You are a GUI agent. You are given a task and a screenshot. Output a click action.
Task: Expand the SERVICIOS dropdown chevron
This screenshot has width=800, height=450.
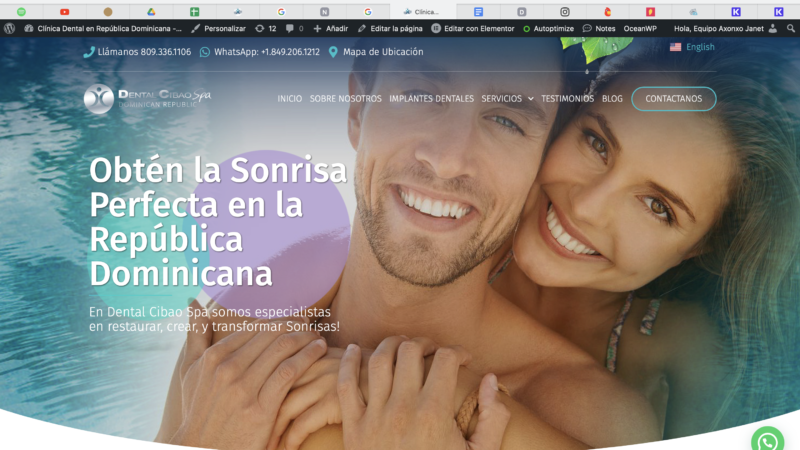pos(531,99)
